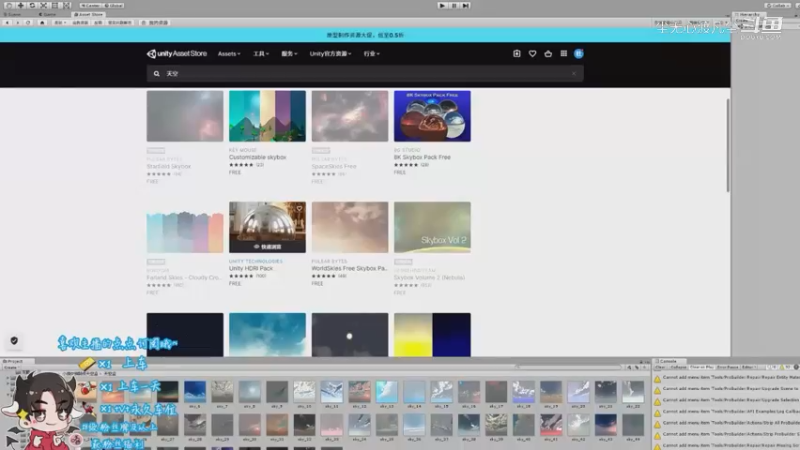This screenshot has width=800, height=450.
Task: Focus the Asset Store search field
Action: coord(365,73)
